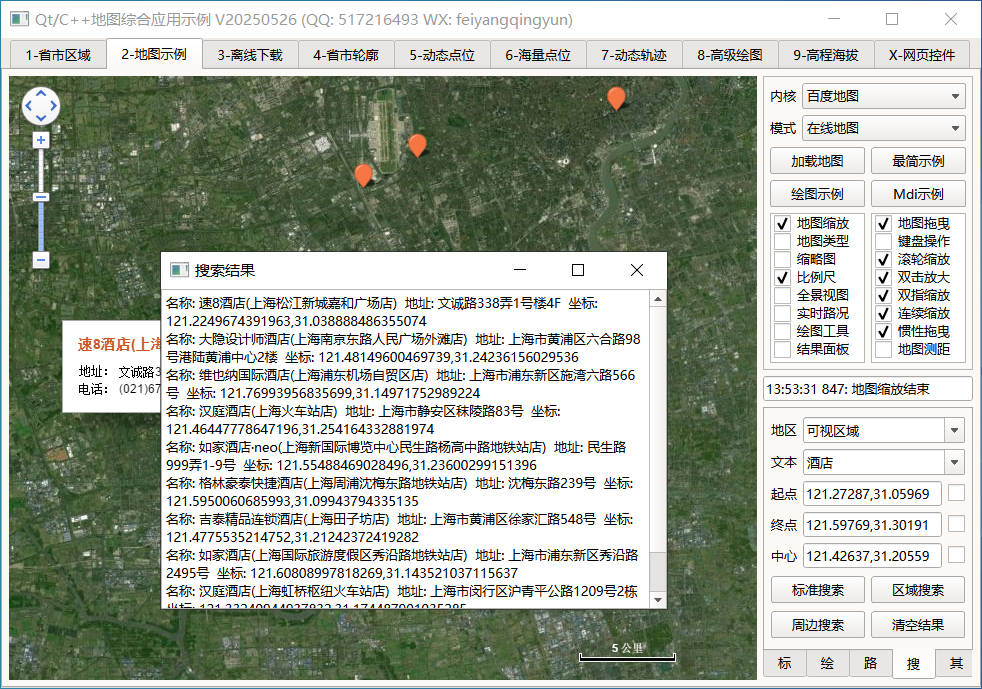Uncheck the 地图拖曳 checkbox
The height and width of the screenshot is (689, 982).
883,224
